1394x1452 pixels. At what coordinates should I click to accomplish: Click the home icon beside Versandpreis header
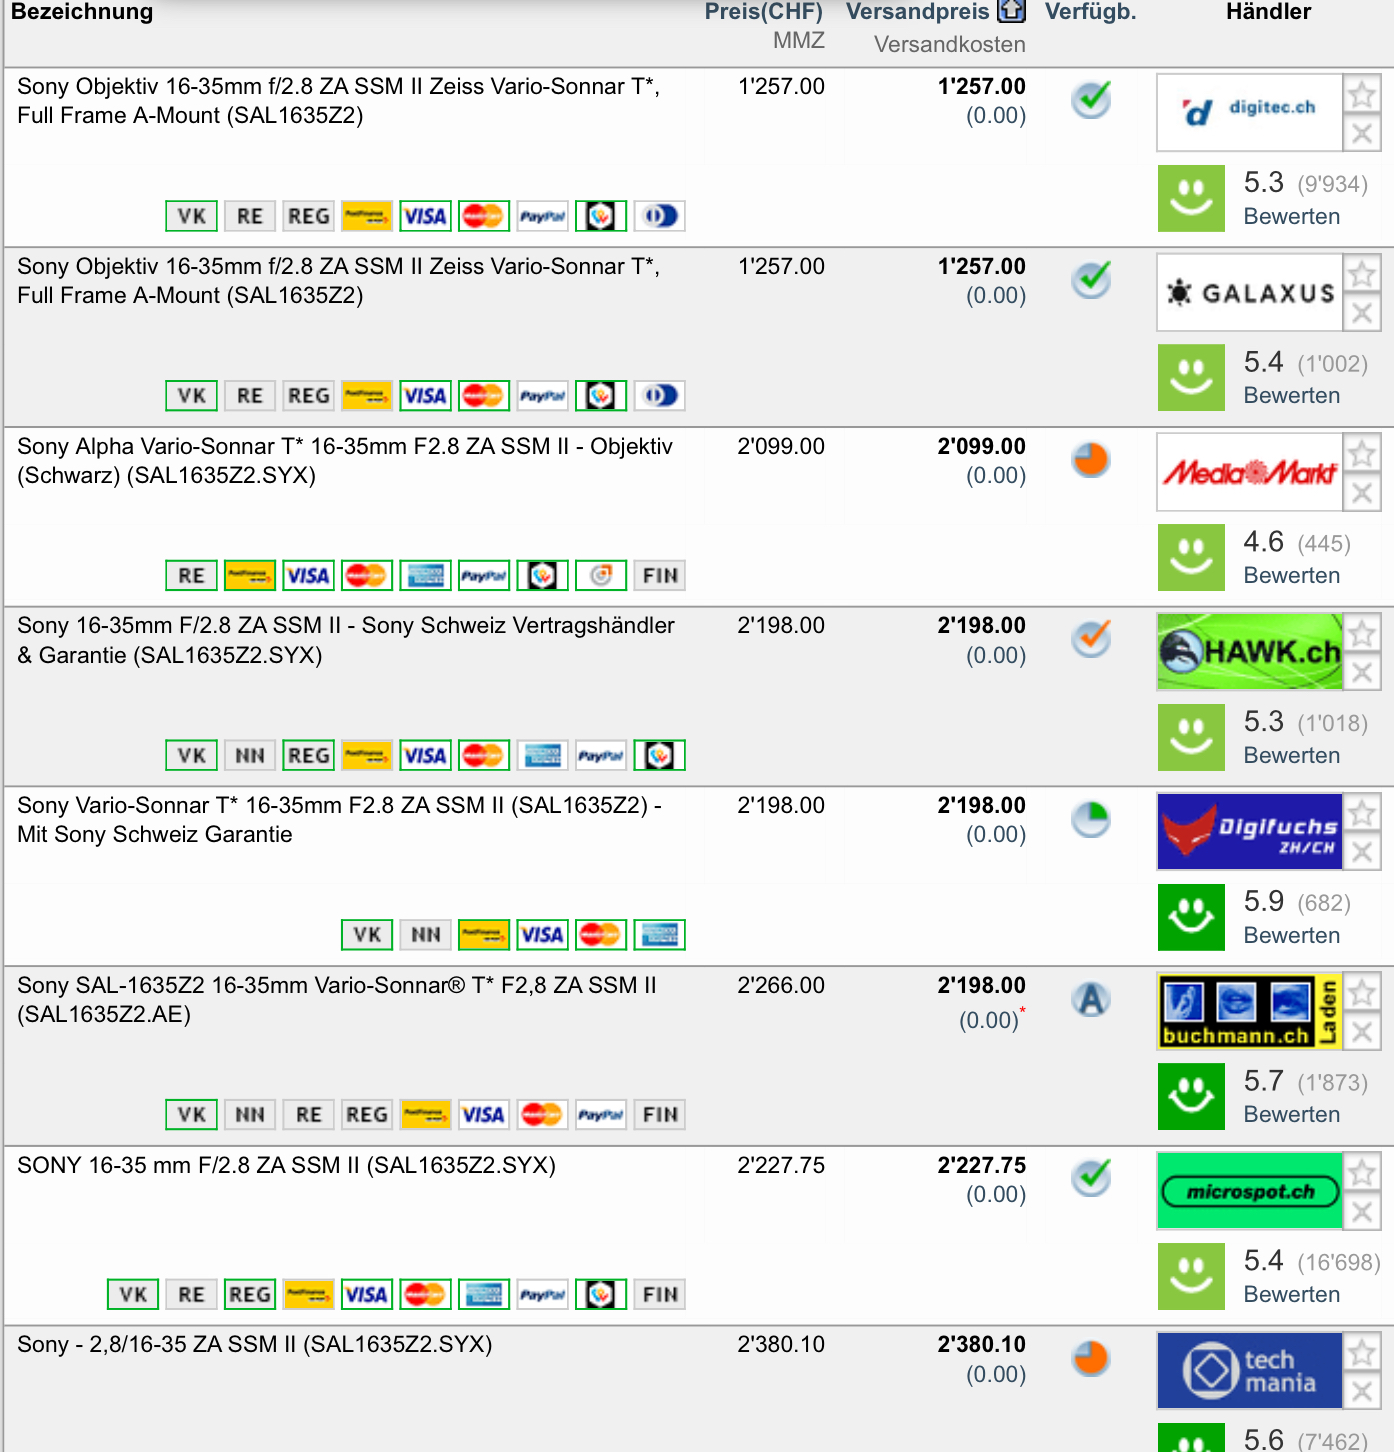coord(1012,11)
